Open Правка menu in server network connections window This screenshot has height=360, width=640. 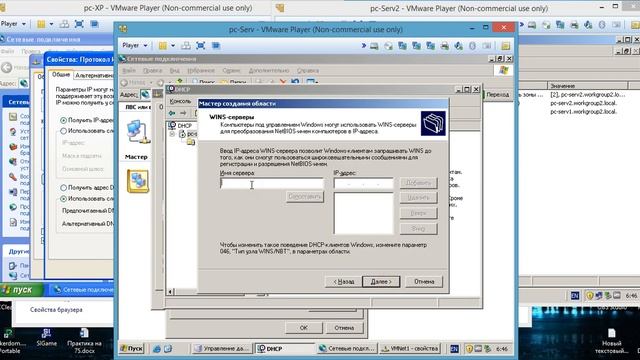pos(152,70)
